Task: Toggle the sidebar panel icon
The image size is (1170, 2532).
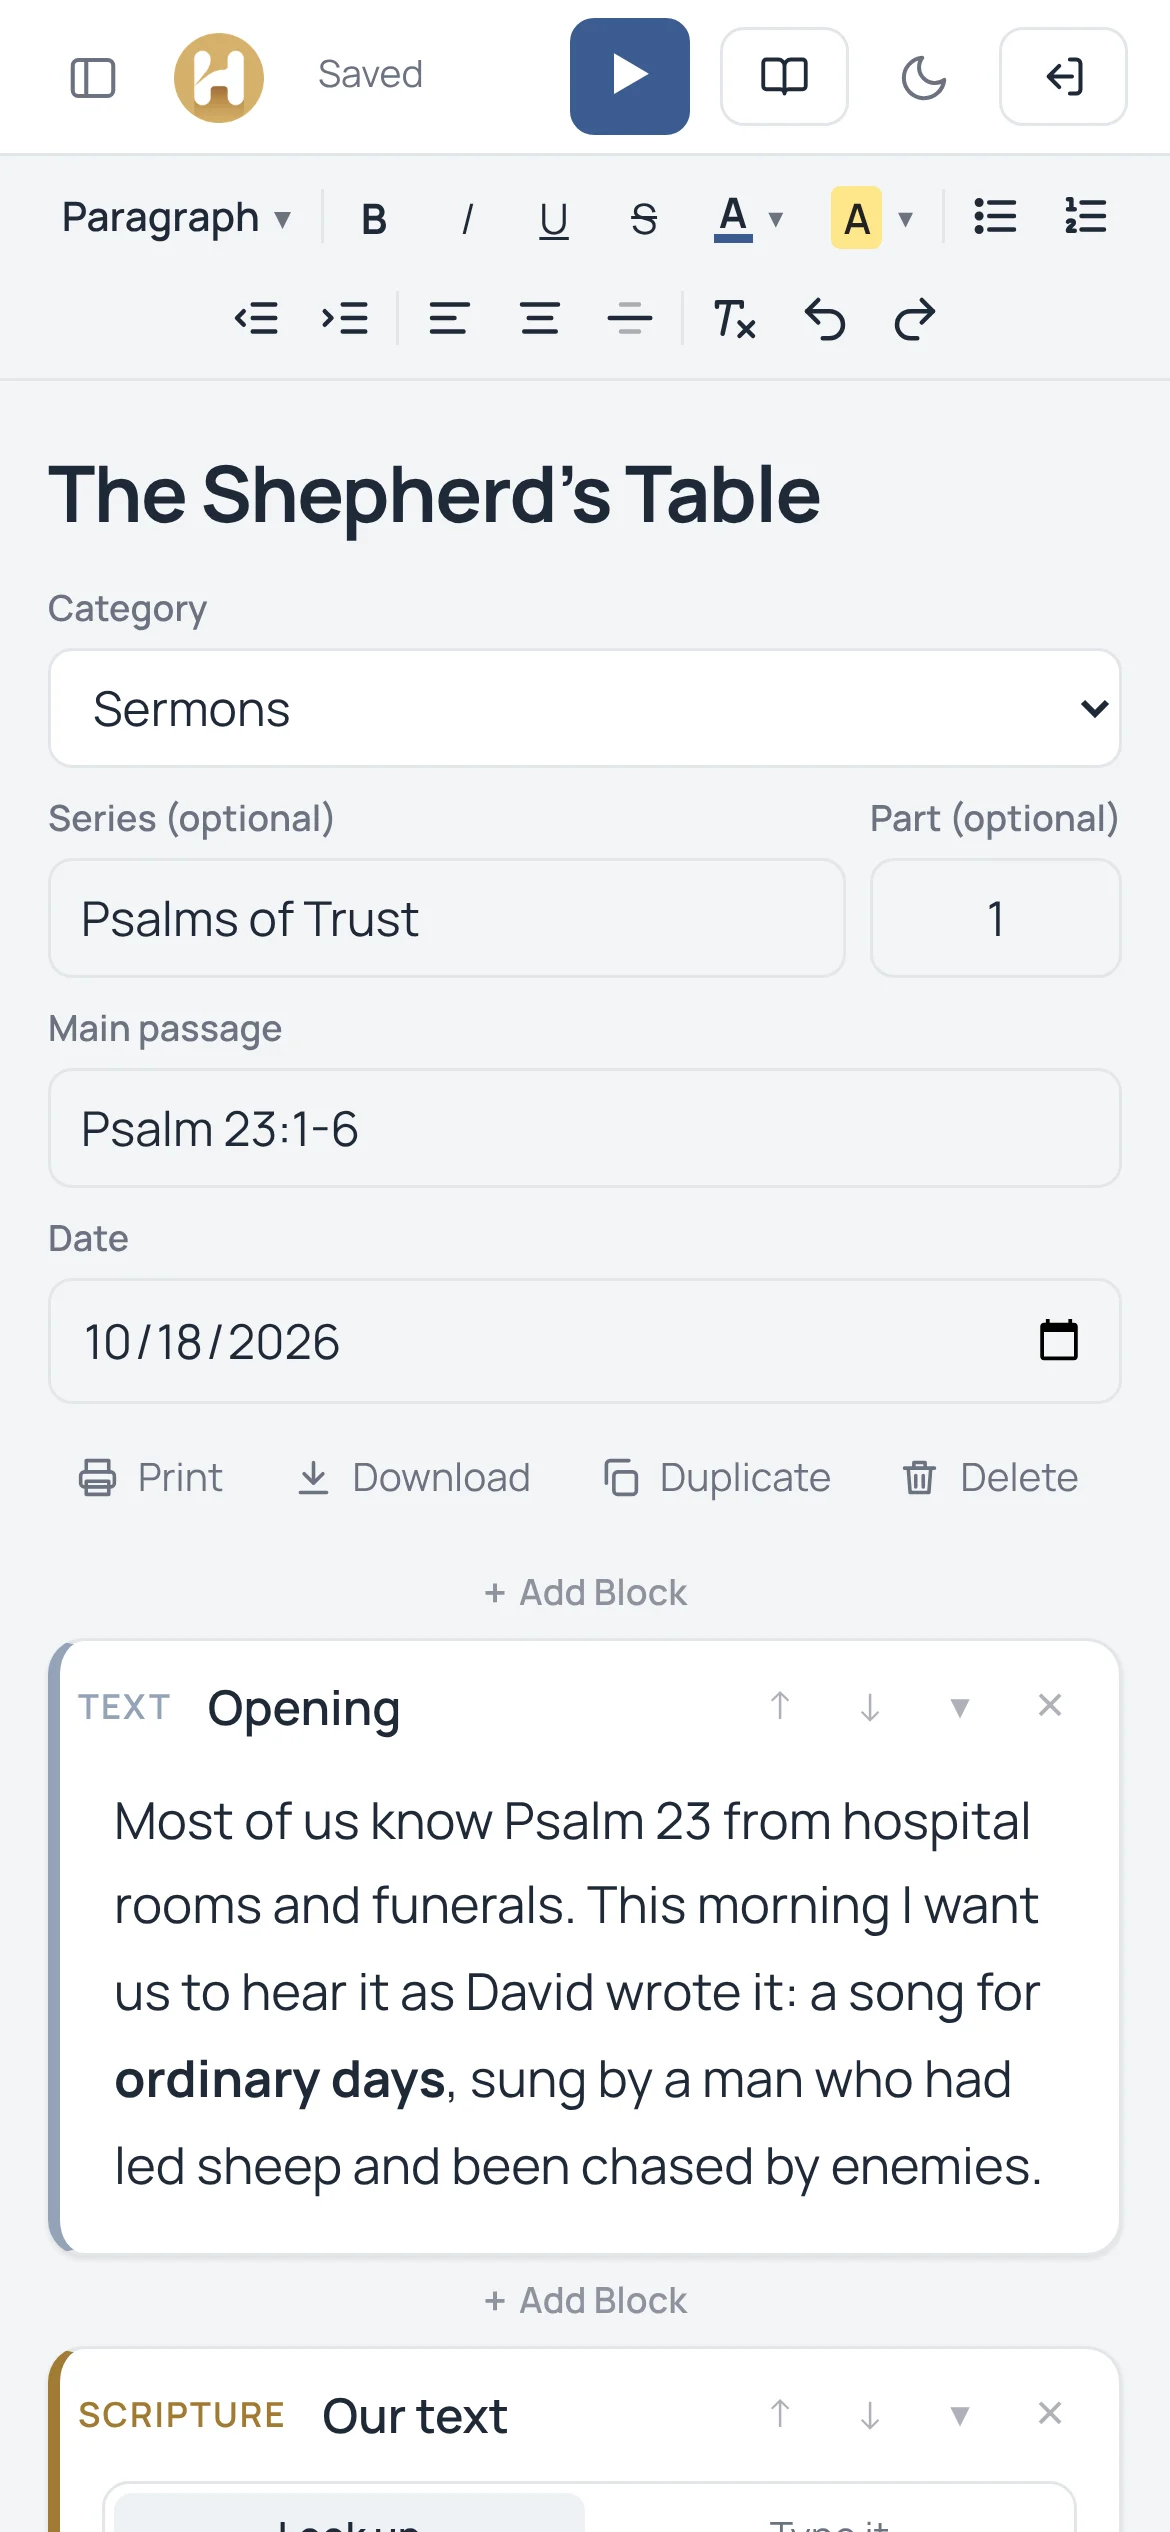Action: (93, 77)
